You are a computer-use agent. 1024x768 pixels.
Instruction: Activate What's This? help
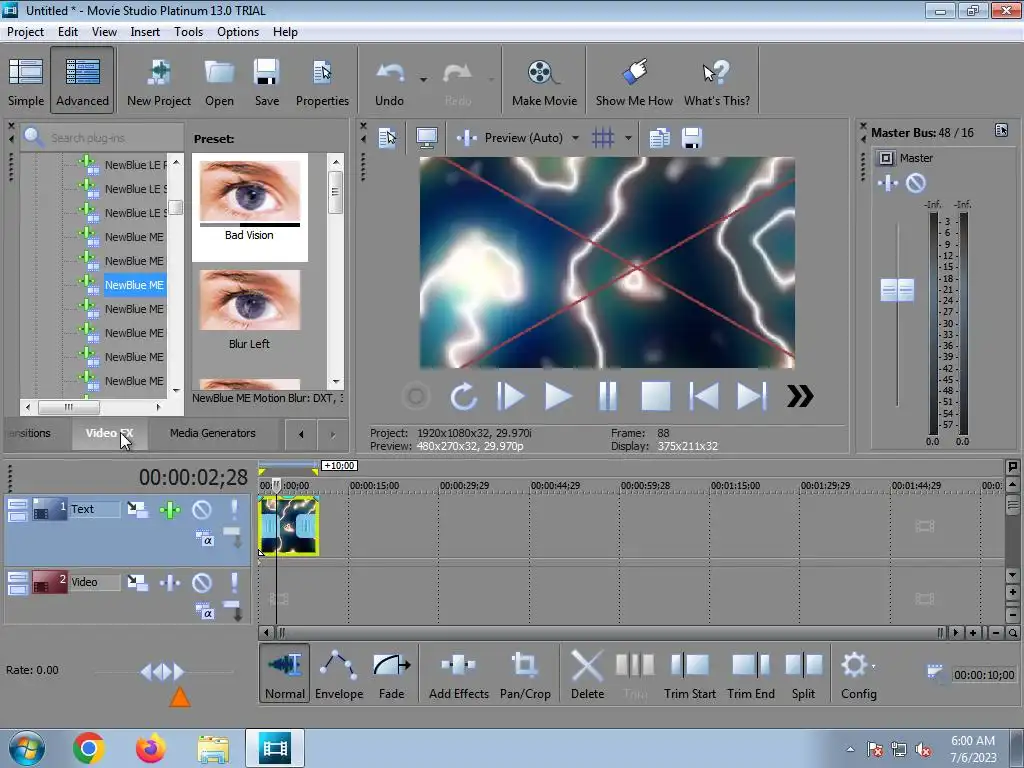click(716, 82)
